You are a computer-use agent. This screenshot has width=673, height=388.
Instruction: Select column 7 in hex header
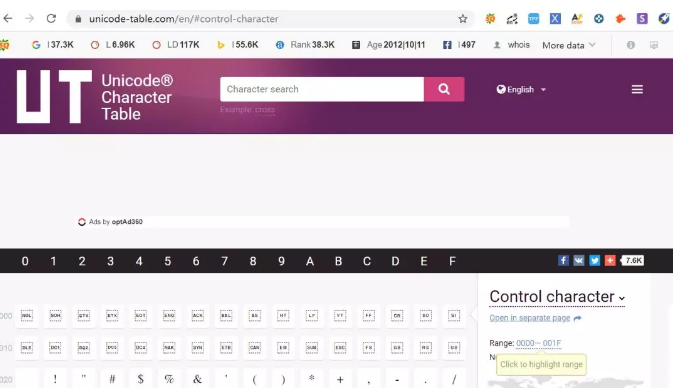(224, 261)
